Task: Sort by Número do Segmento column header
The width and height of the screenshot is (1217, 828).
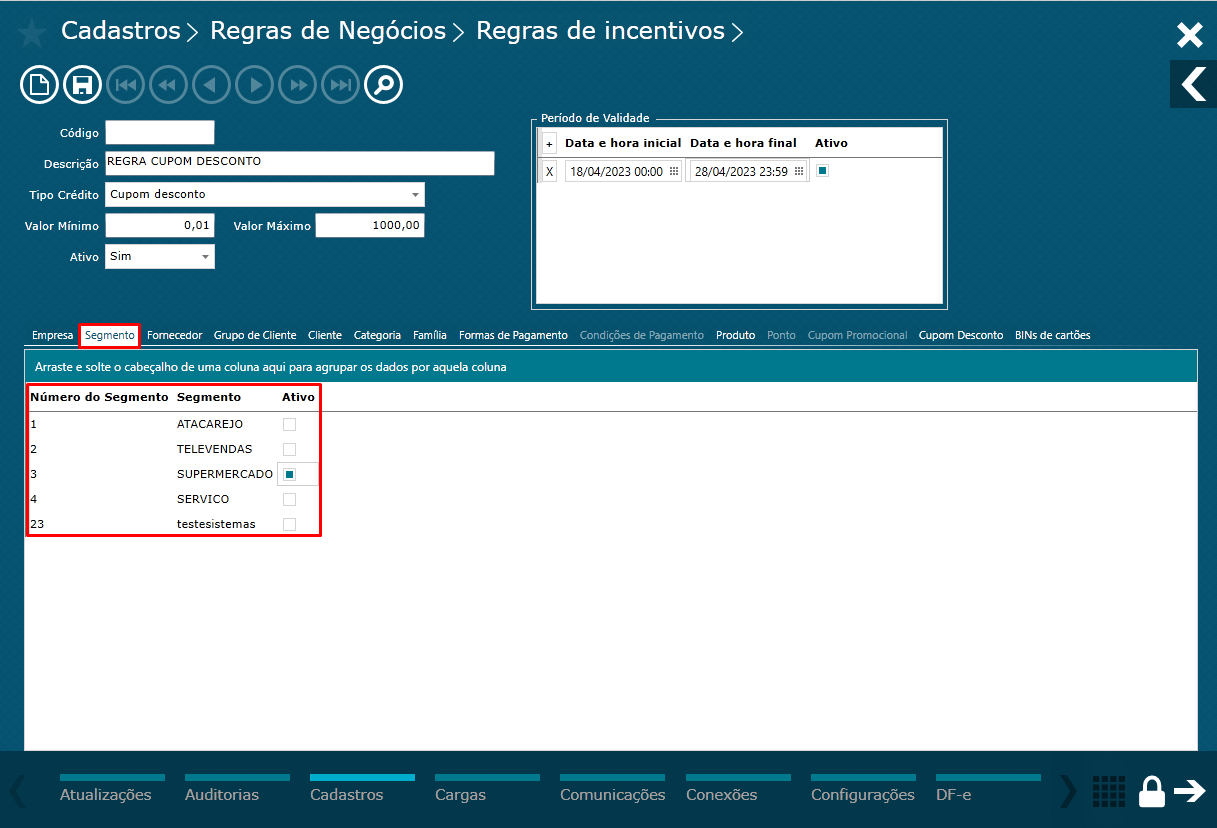Action: (x=99, y=397)
